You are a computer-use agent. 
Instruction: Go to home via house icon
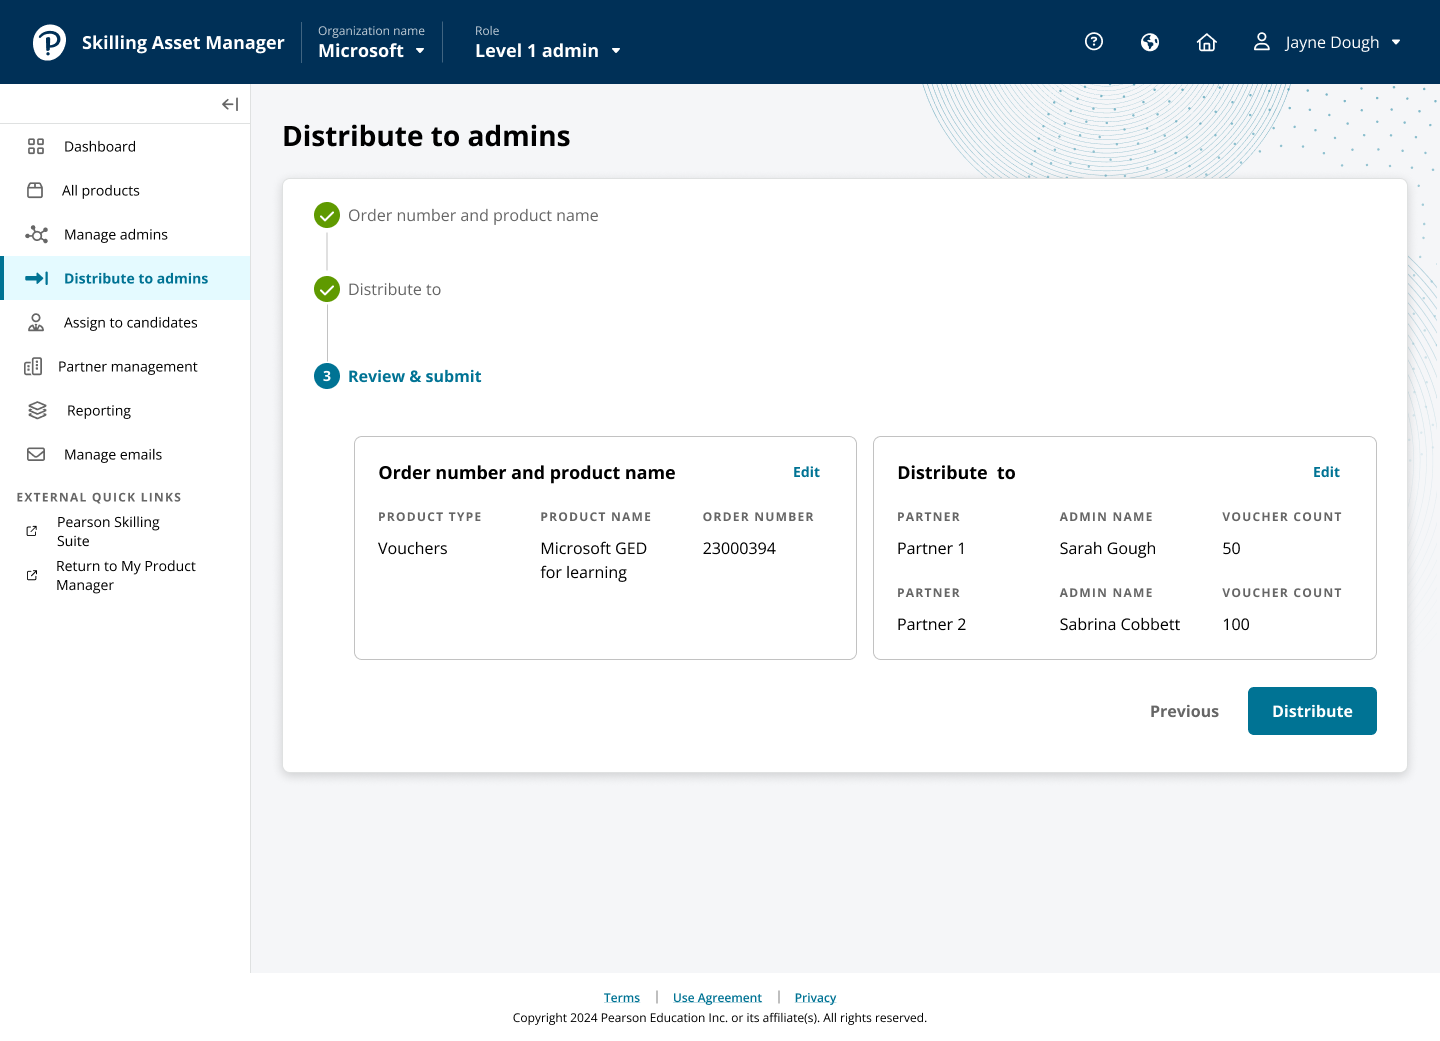pos(1207,42)
